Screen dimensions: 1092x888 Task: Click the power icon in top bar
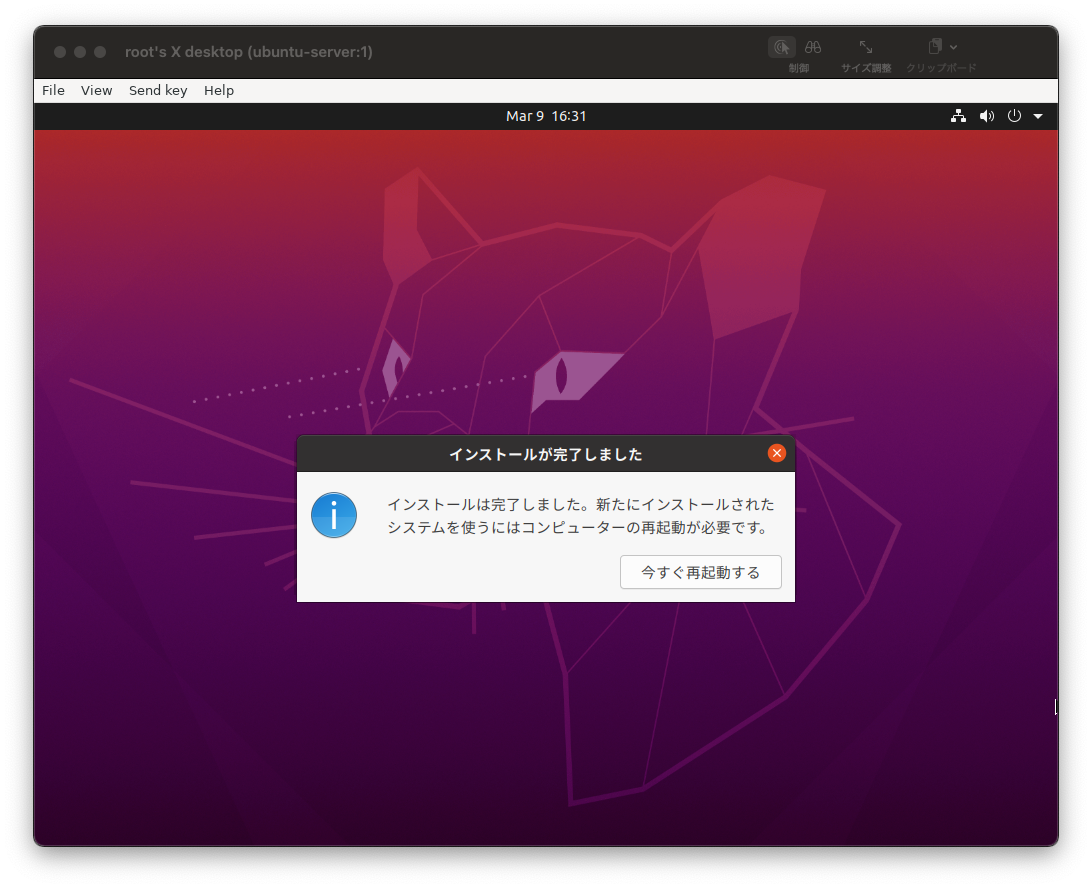tap(1014, 116)
